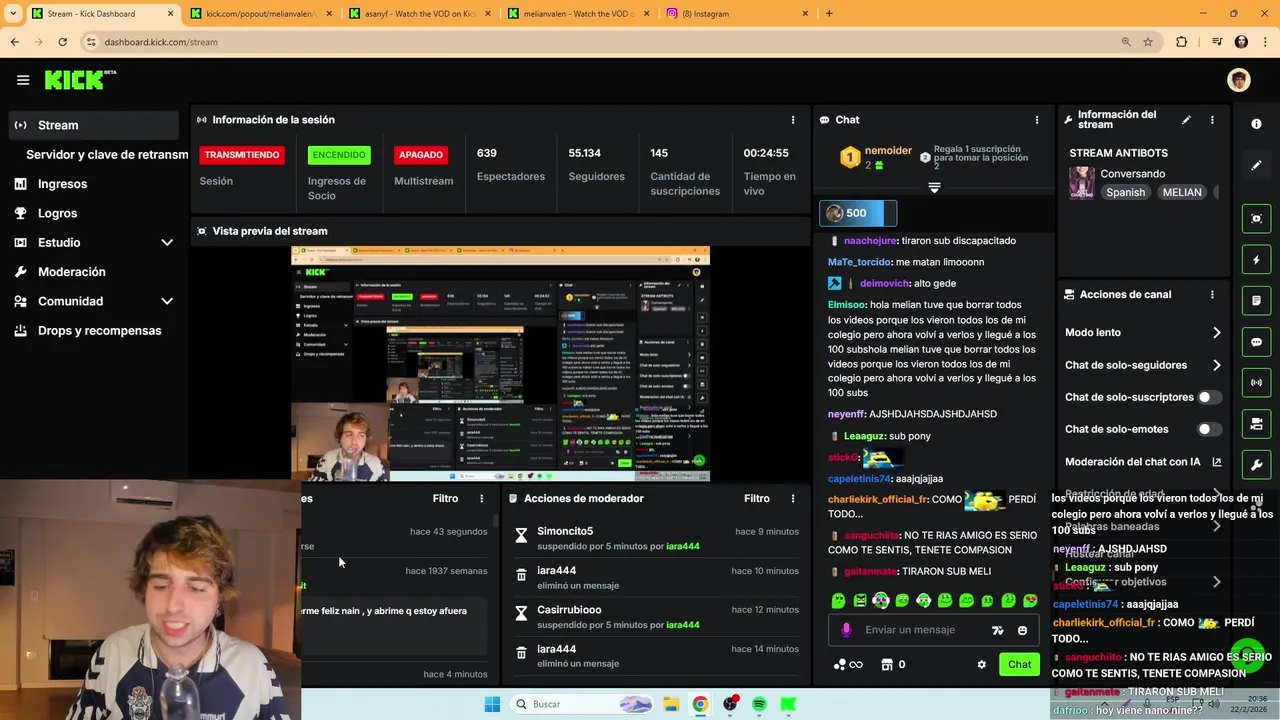Open a new browser tab
Image resolution: width=1280 pixels, height=720 pixels.
point(829,14)
